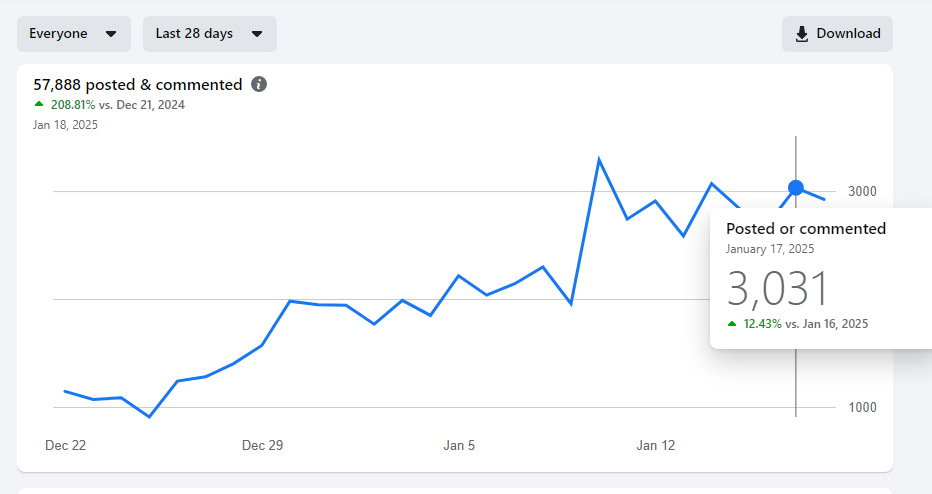Click the download arrow icon

(x=801, y=34)
